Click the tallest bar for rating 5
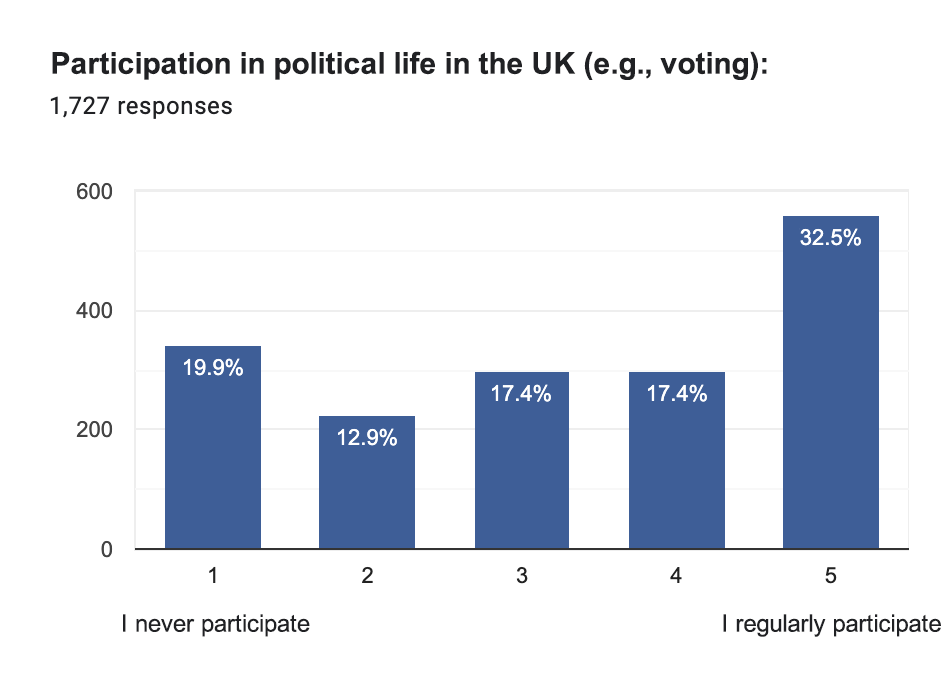The width and height of the screenshot is (950, 681). 831,400
